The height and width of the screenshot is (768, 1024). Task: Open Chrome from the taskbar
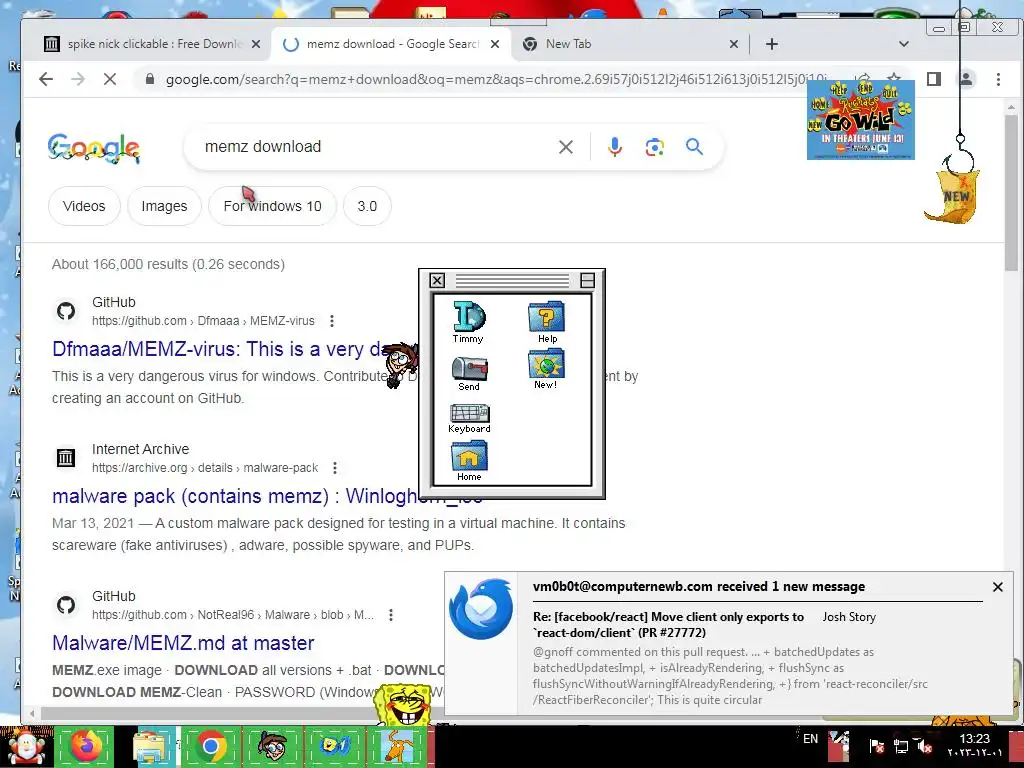point(210,746)
